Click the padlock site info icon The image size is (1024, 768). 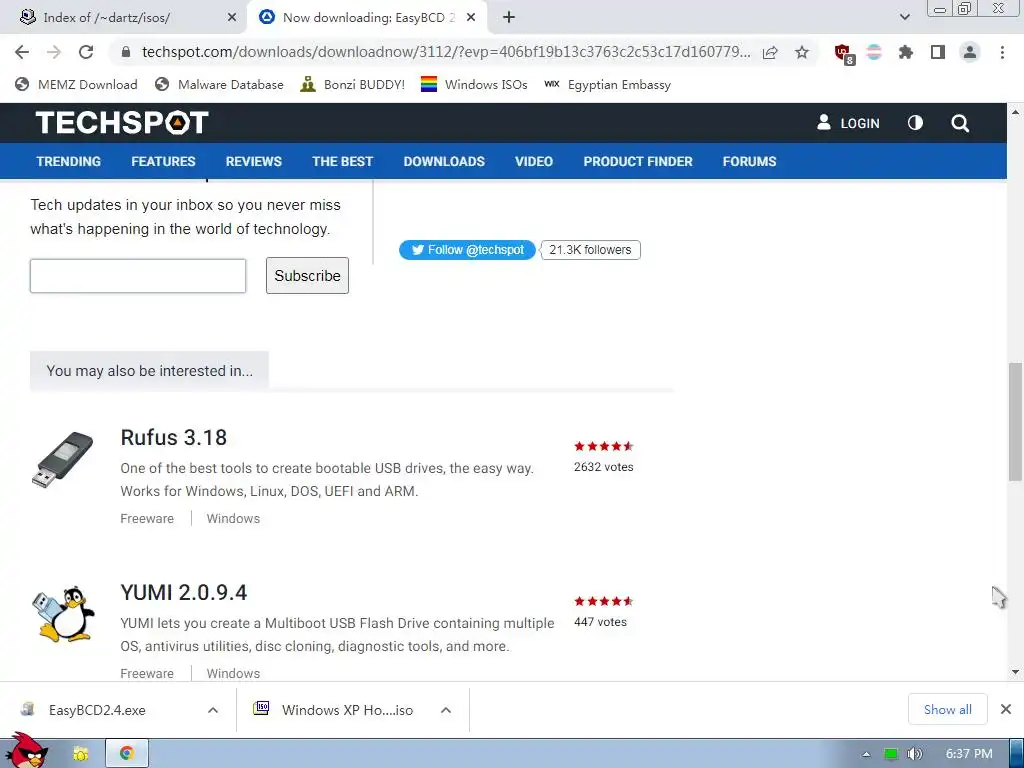pyautogui.click(x=126, y=52)
